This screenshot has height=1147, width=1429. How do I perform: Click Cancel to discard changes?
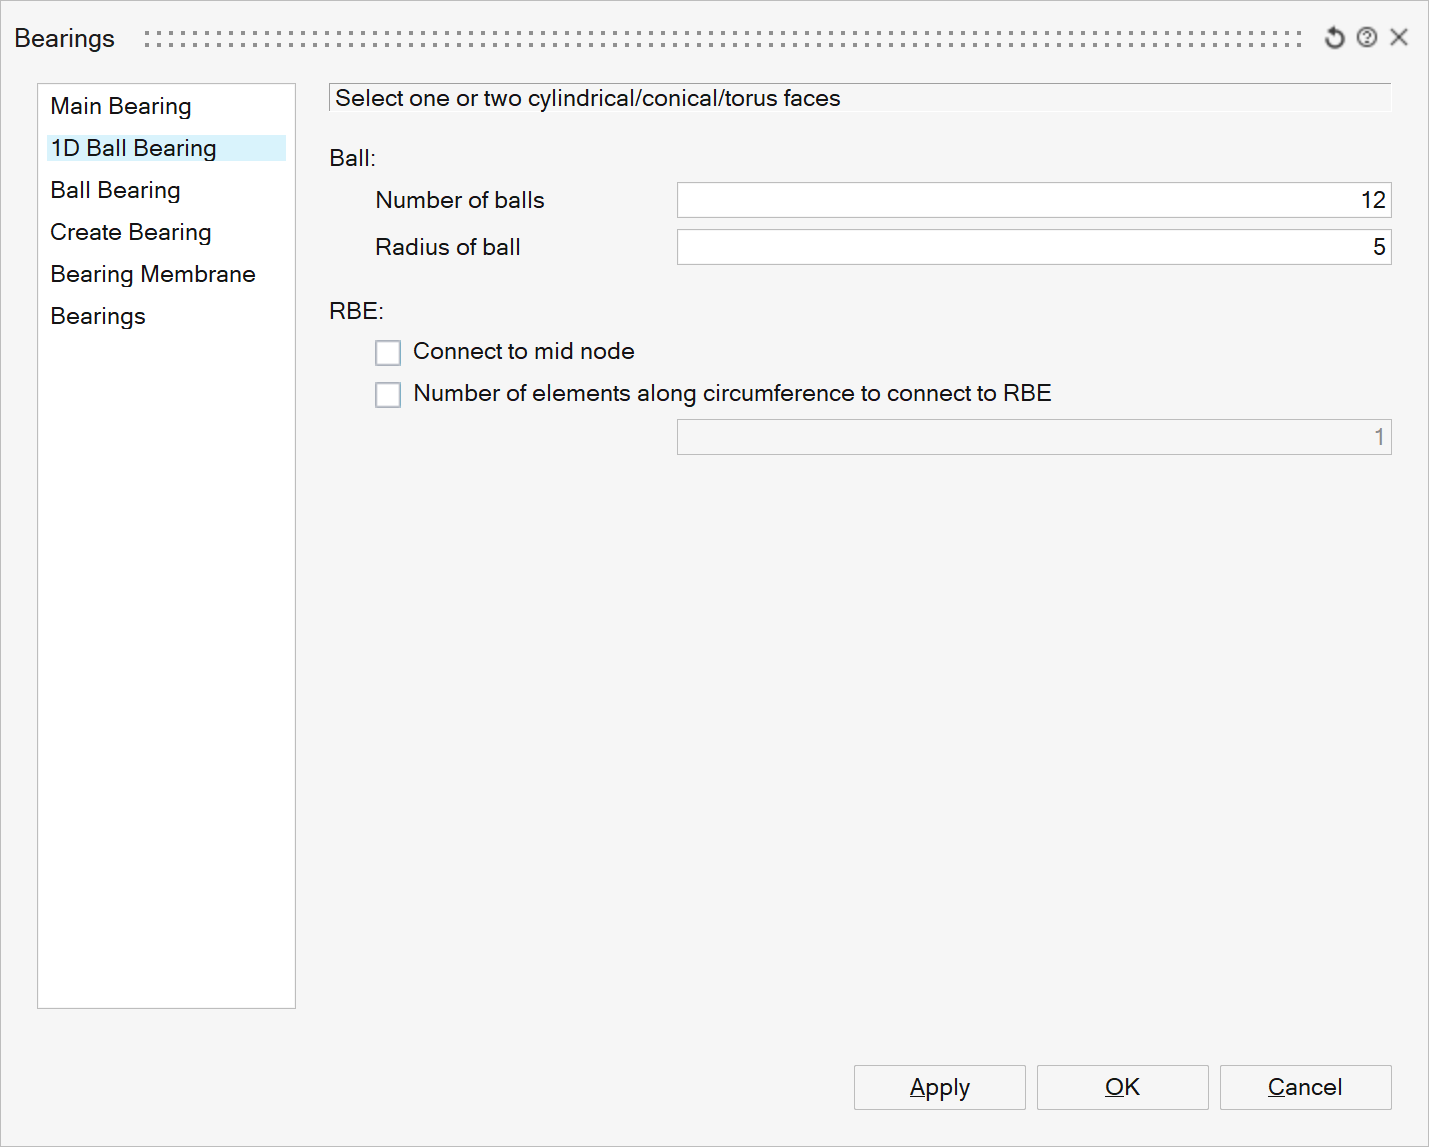[1305, 1087]
